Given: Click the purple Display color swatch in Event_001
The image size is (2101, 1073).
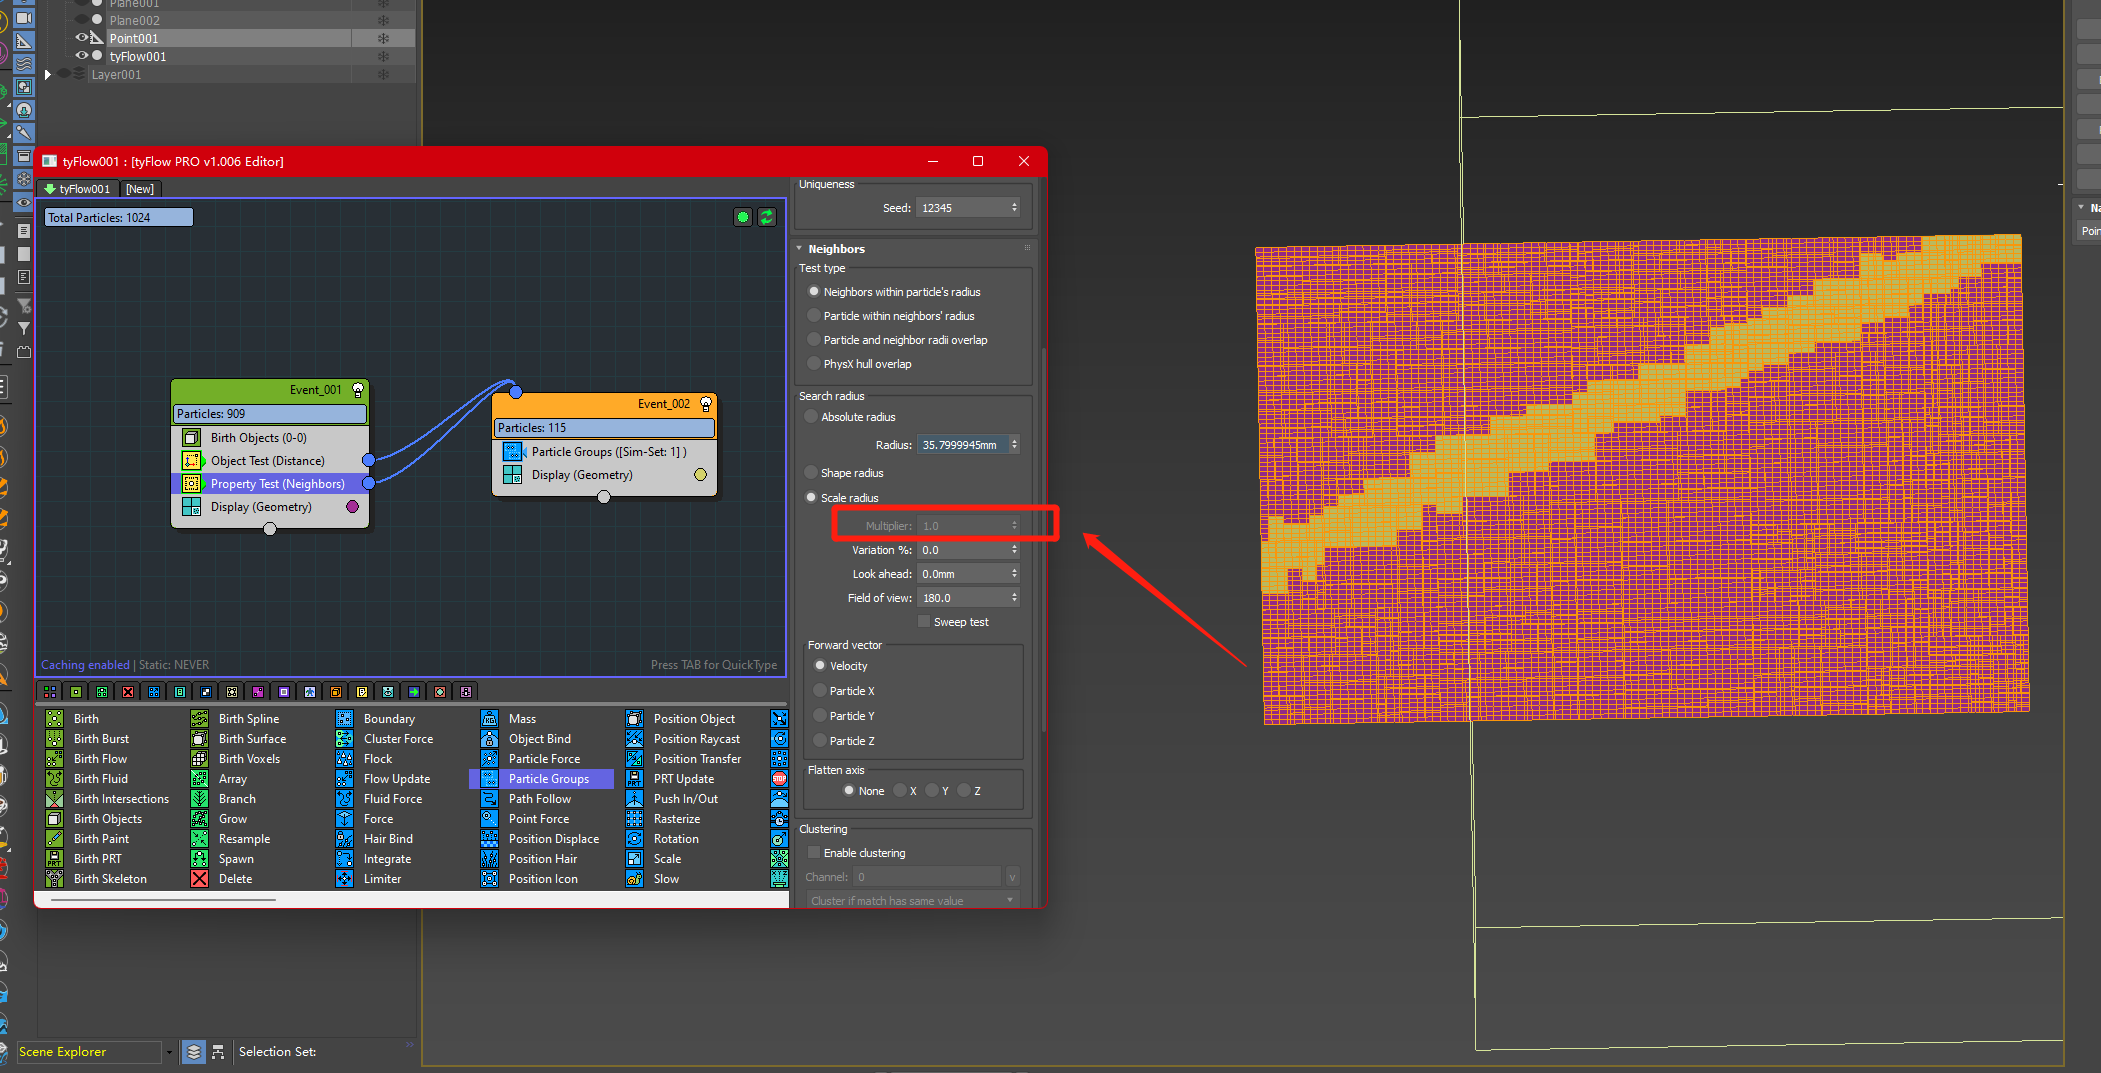Looking at the screenshot, I should click(352, 507).
